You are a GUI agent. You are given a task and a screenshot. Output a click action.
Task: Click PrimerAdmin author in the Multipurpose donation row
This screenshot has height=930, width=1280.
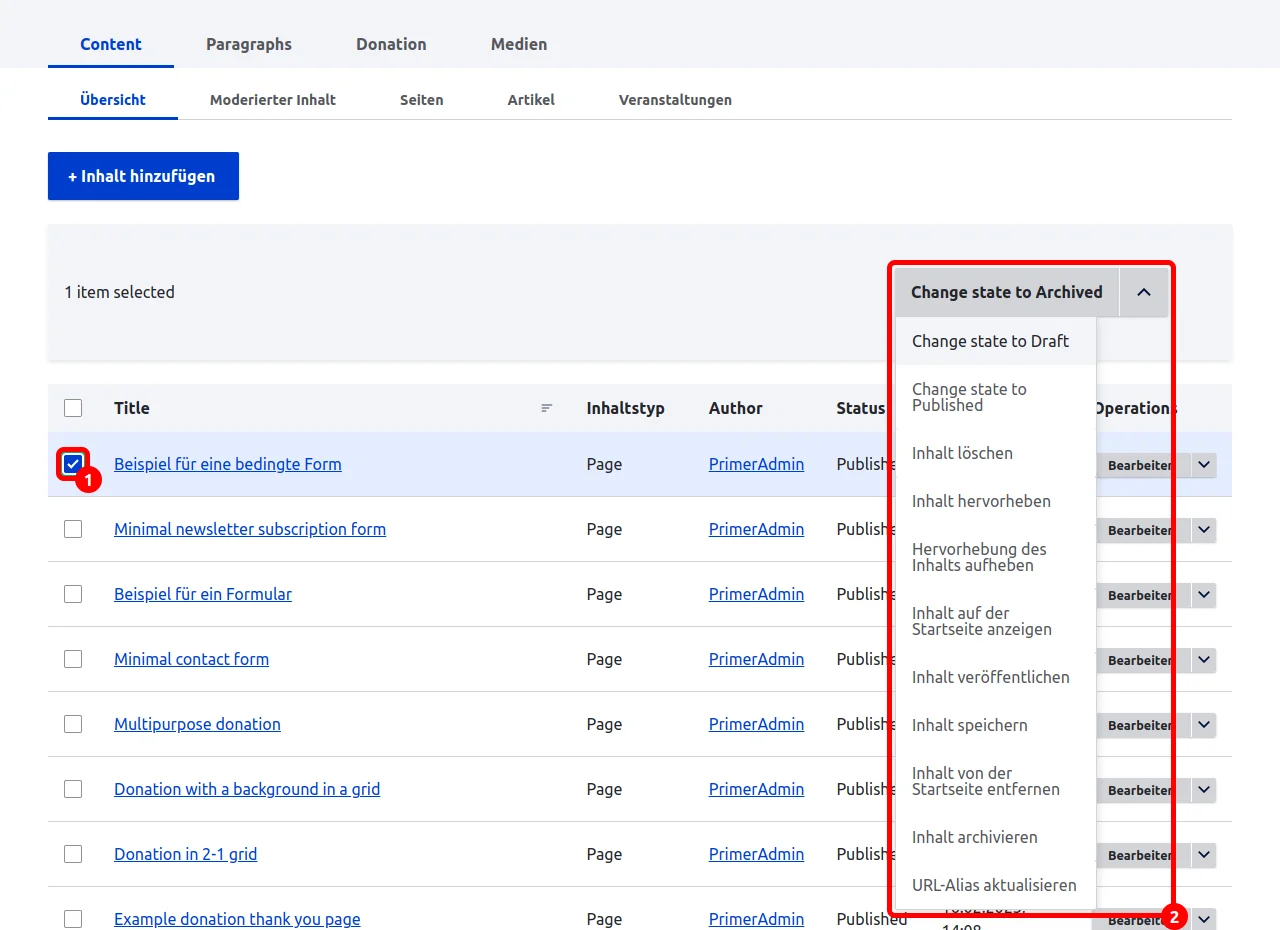coord(756,724)
